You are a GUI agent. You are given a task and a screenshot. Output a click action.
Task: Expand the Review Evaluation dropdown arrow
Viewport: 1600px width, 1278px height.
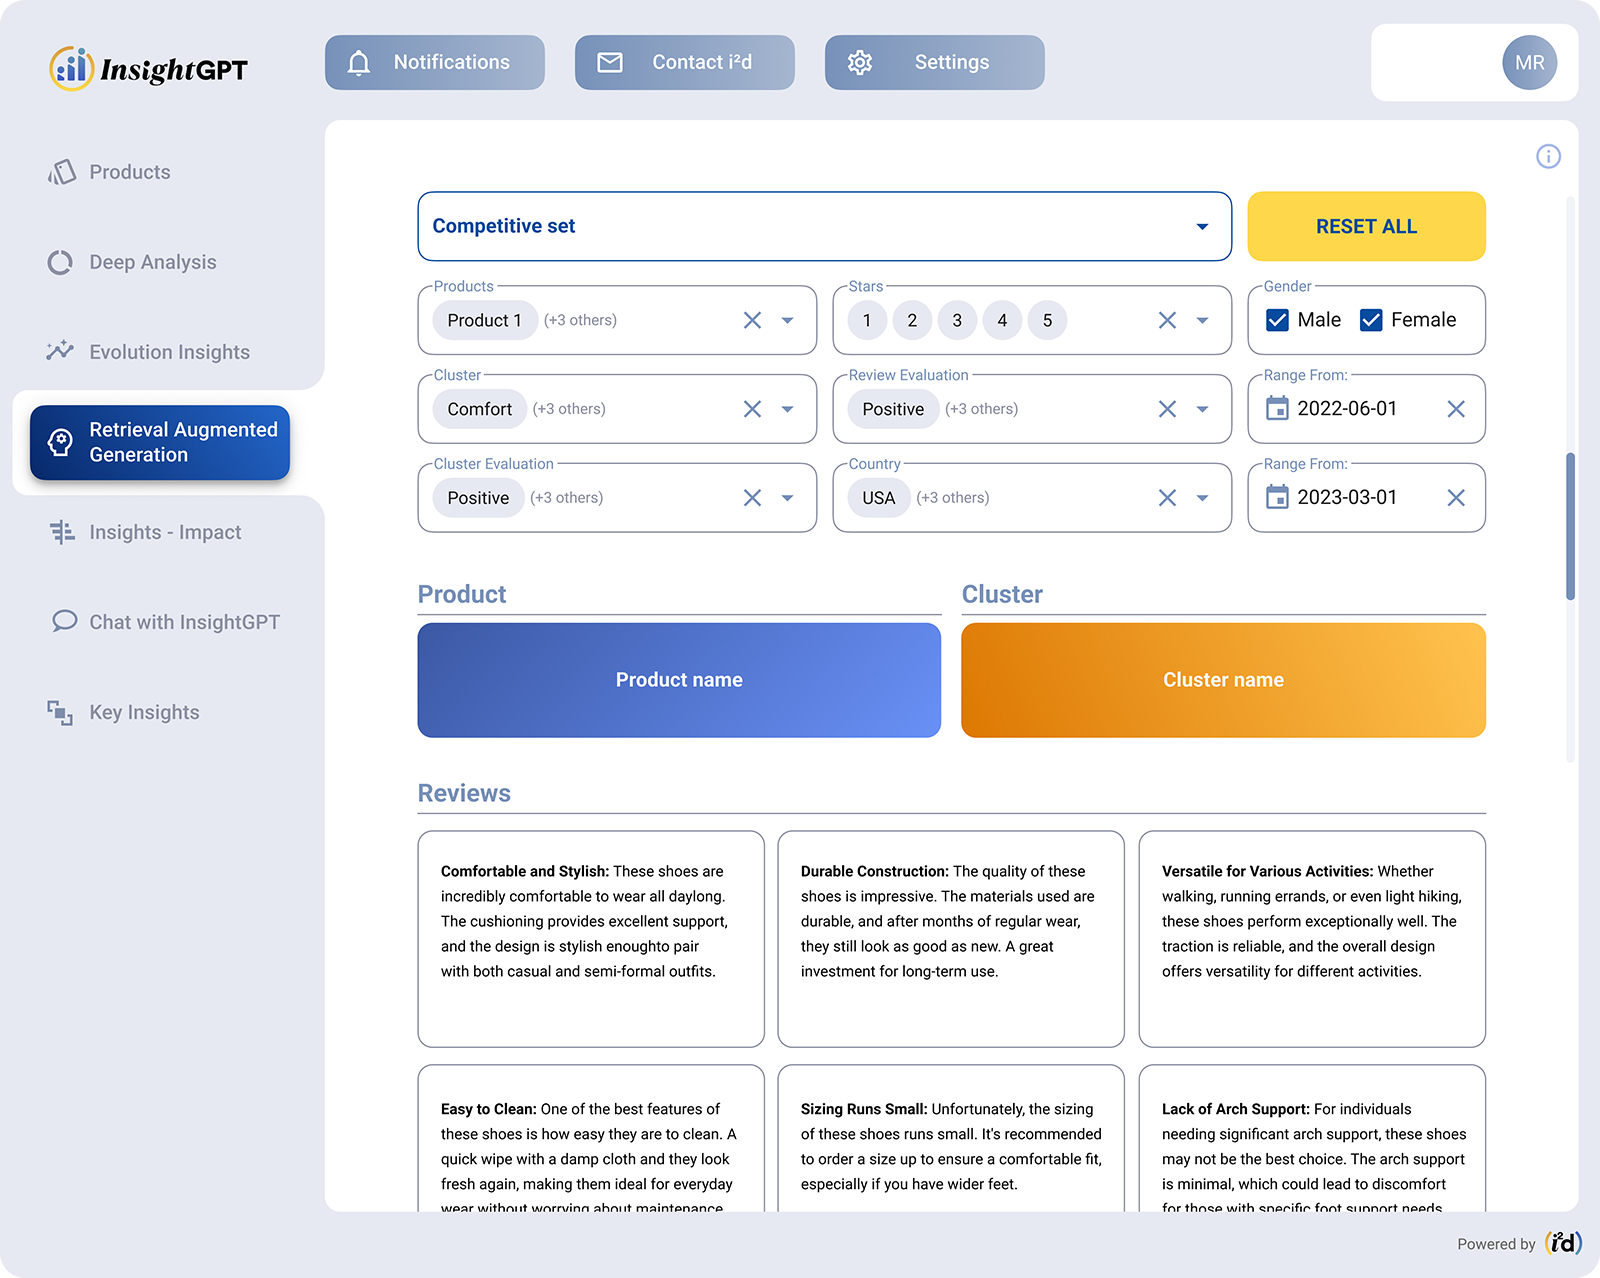(1203, 409)
